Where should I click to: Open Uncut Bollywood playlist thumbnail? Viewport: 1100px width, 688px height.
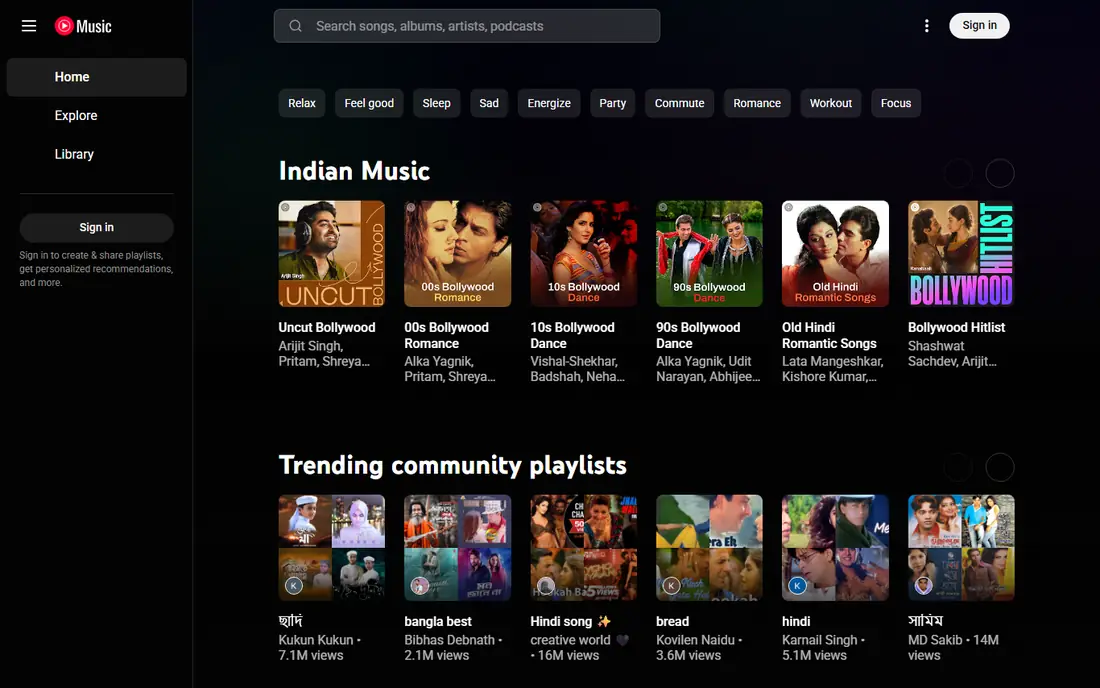coord(332,254)
